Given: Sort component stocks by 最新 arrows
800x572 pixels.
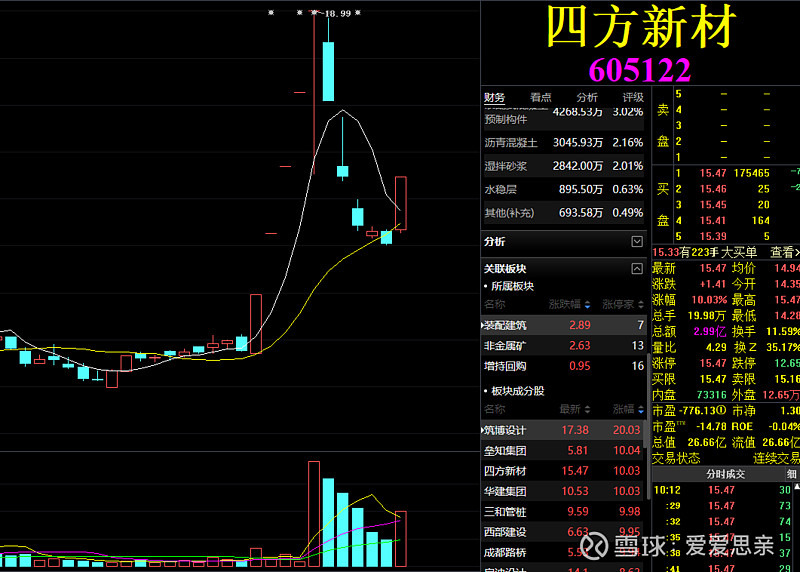Looking at the screenshot, I should [x=587, y=409].
